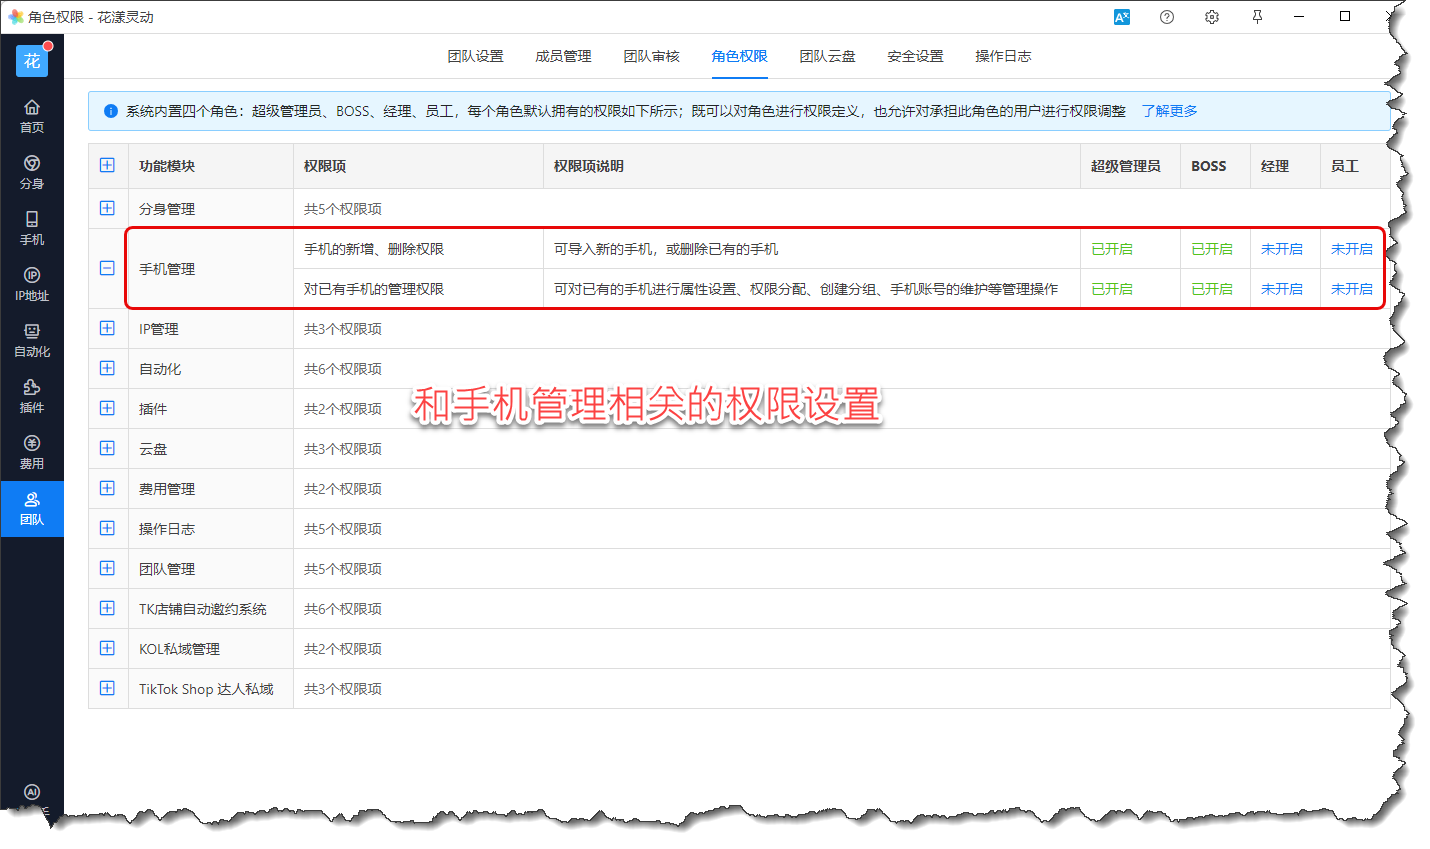Open the 插件 plugins sidebar icon
This screenshot has width=1430, height=849.
pyautogui.click(x=32, y=396)
